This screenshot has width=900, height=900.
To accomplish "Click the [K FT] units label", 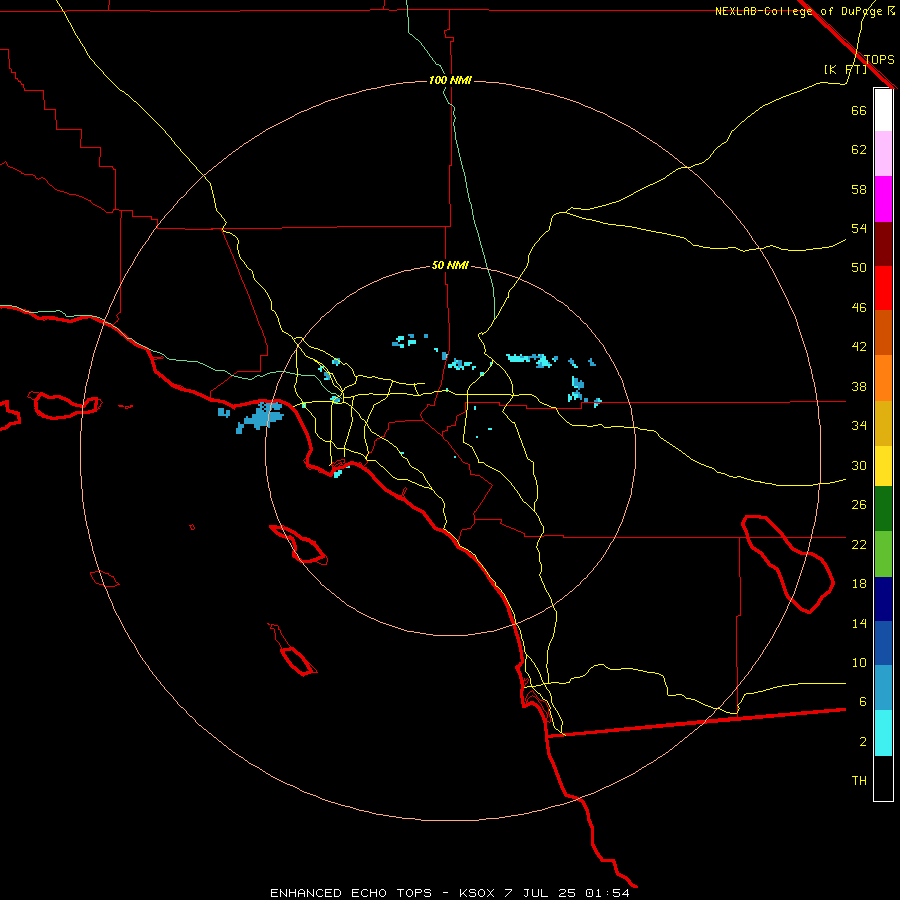I will [845, 70].
